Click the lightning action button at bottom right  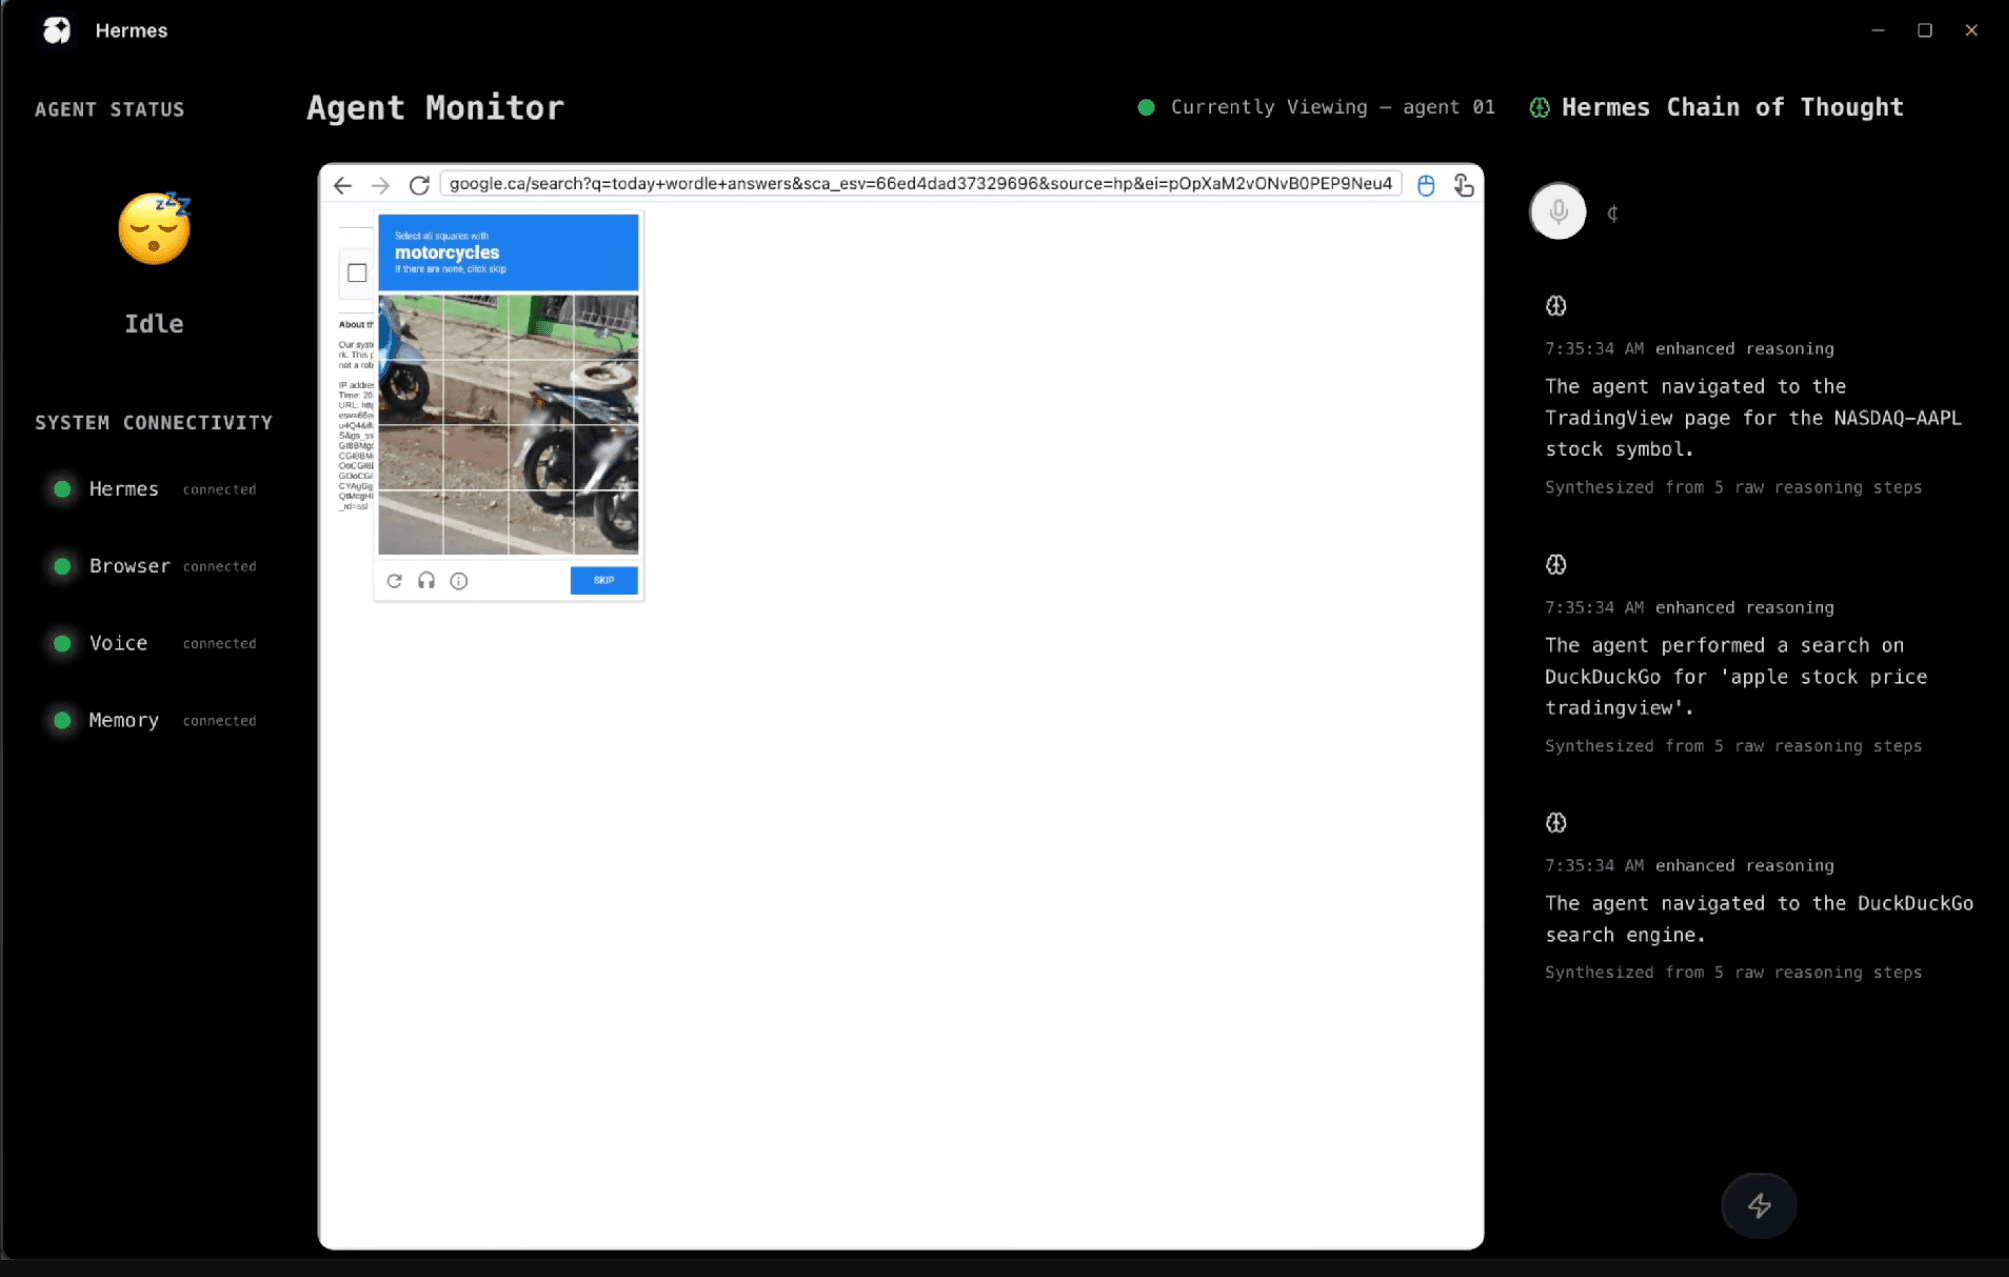[1758, 1205]
